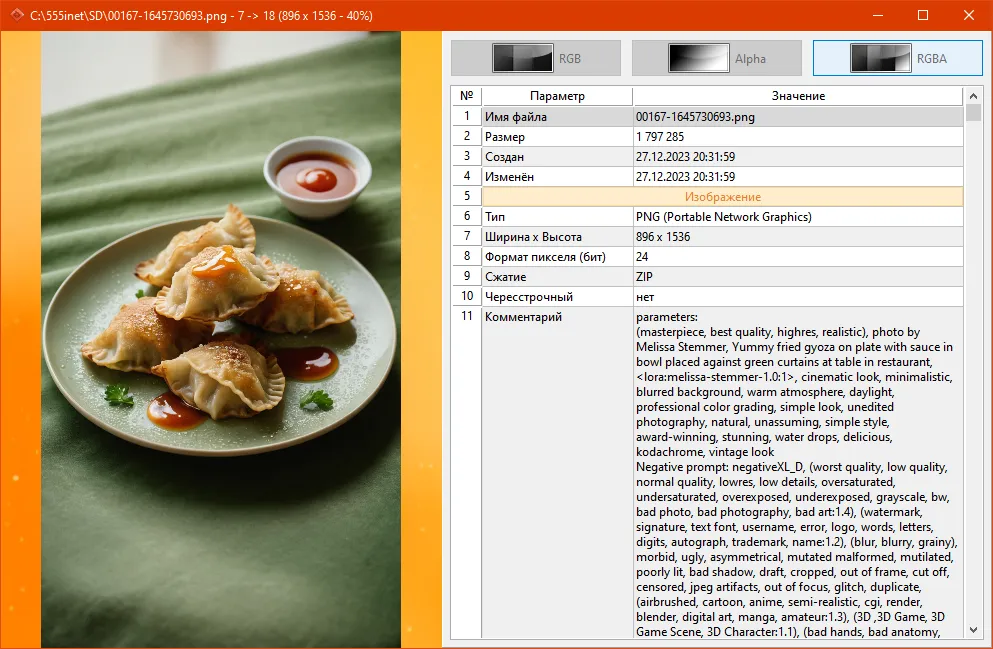Click the comment parameters text block
Screen dimensions: 993x649
tap(798, 473)
